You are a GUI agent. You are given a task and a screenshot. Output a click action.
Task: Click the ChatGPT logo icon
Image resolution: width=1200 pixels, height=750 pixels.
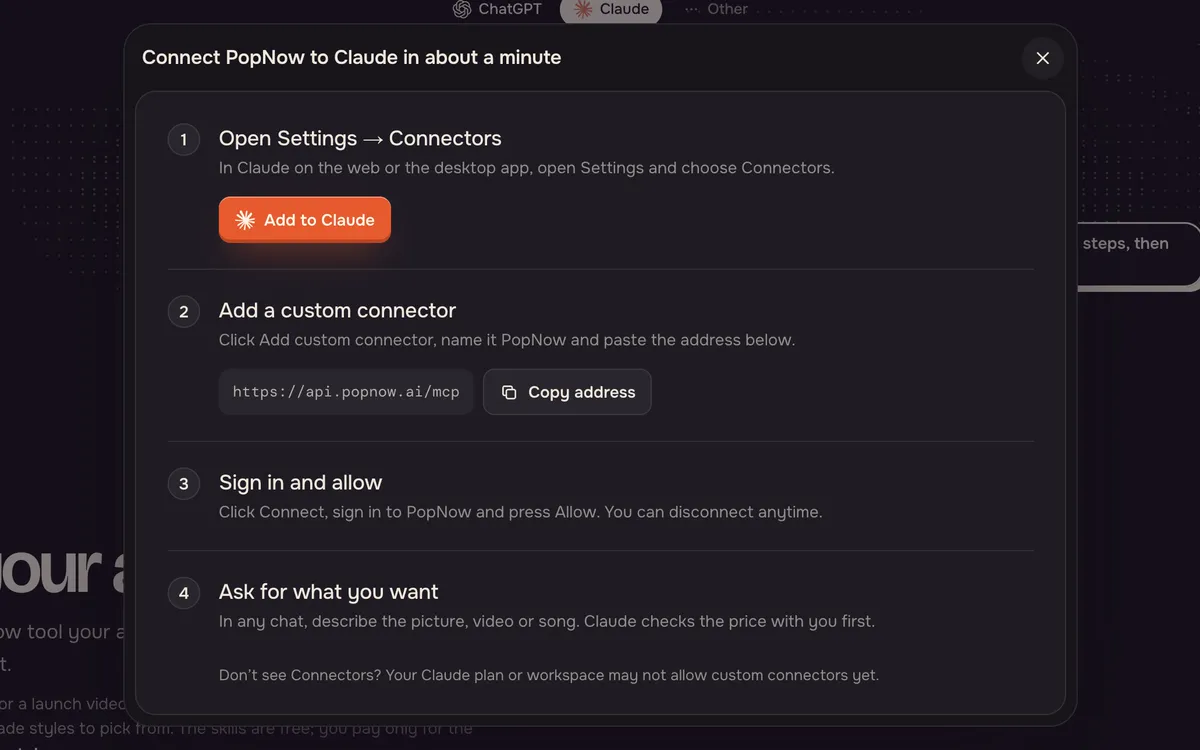click(461, 9)
